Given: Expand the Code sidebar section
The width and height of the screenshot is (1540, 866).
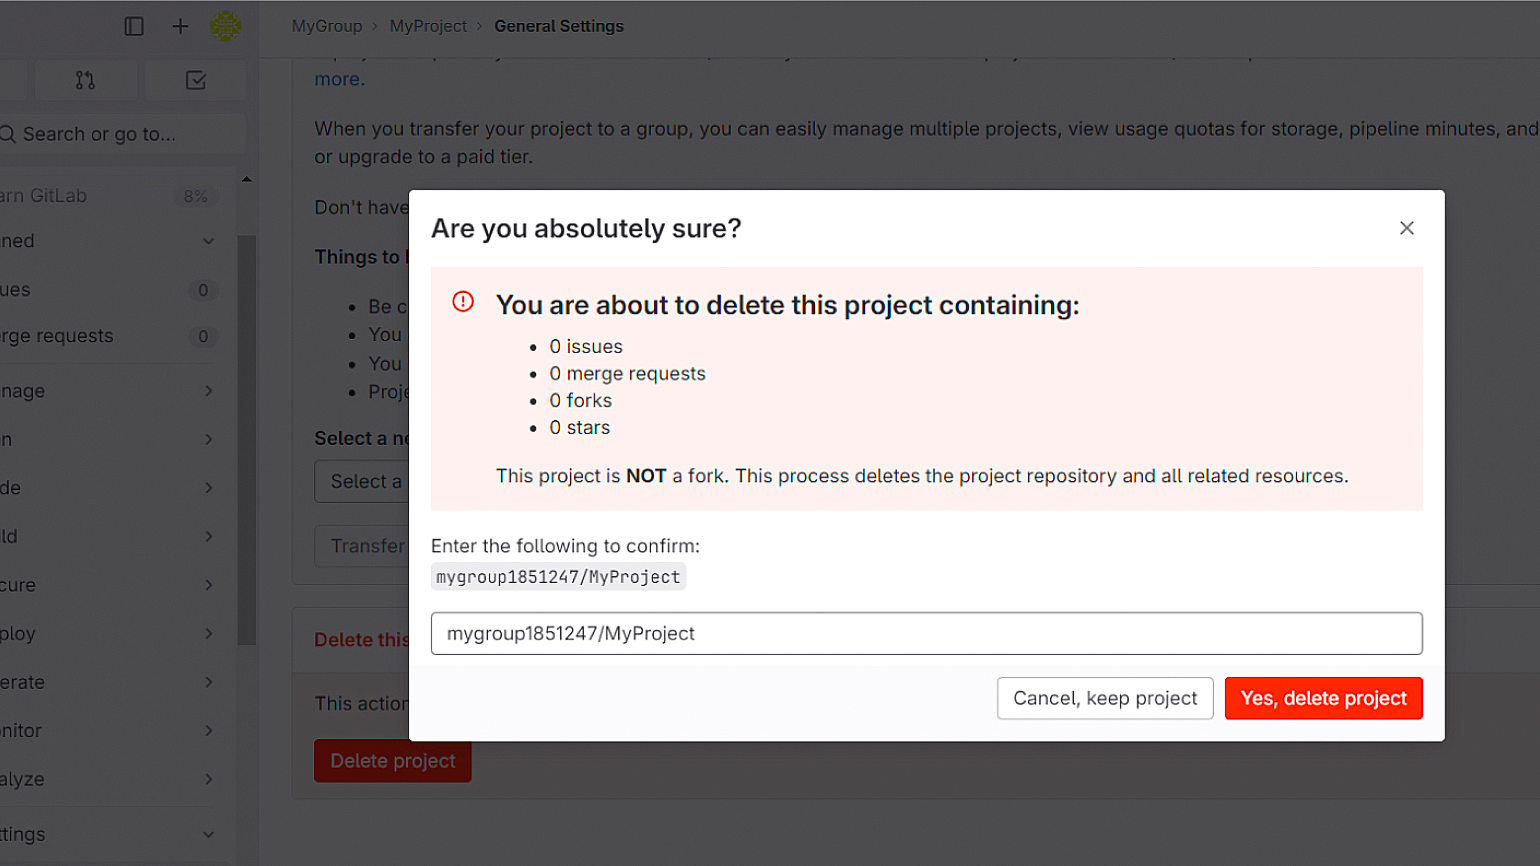Looking at the screenshot, I should [x=110, y=488].
